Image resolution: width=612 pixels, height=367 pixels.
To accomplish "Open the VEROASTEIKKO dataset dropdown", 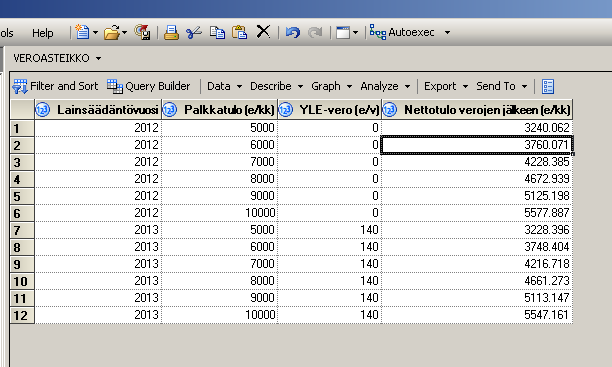I will [57, 58].
